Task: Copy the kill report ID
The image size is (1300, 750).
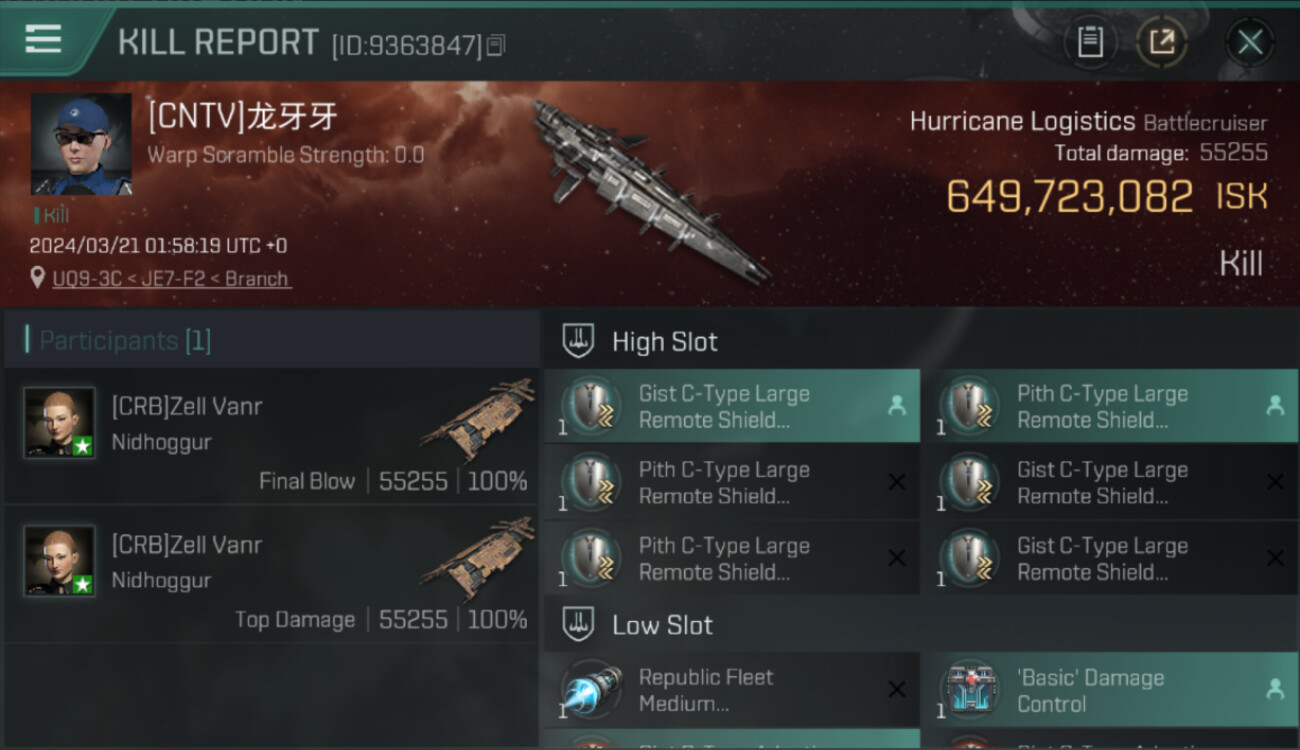Action: point(496,45)
